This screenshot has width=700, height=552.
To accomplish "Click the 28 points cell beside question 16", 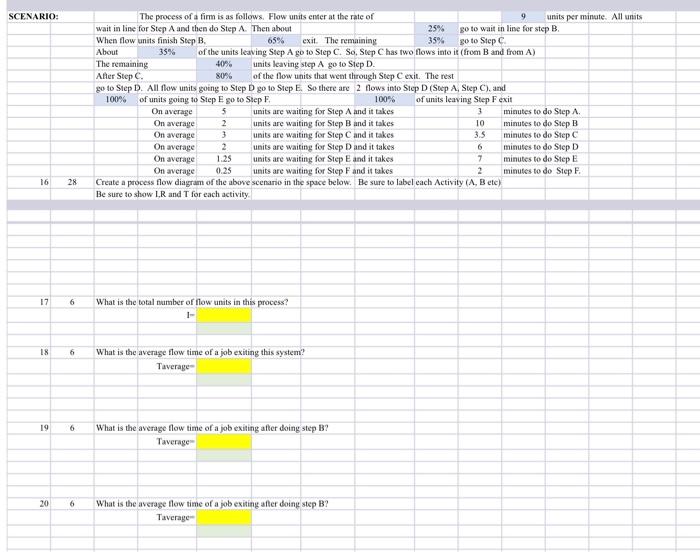I will [x=72, y=182].
